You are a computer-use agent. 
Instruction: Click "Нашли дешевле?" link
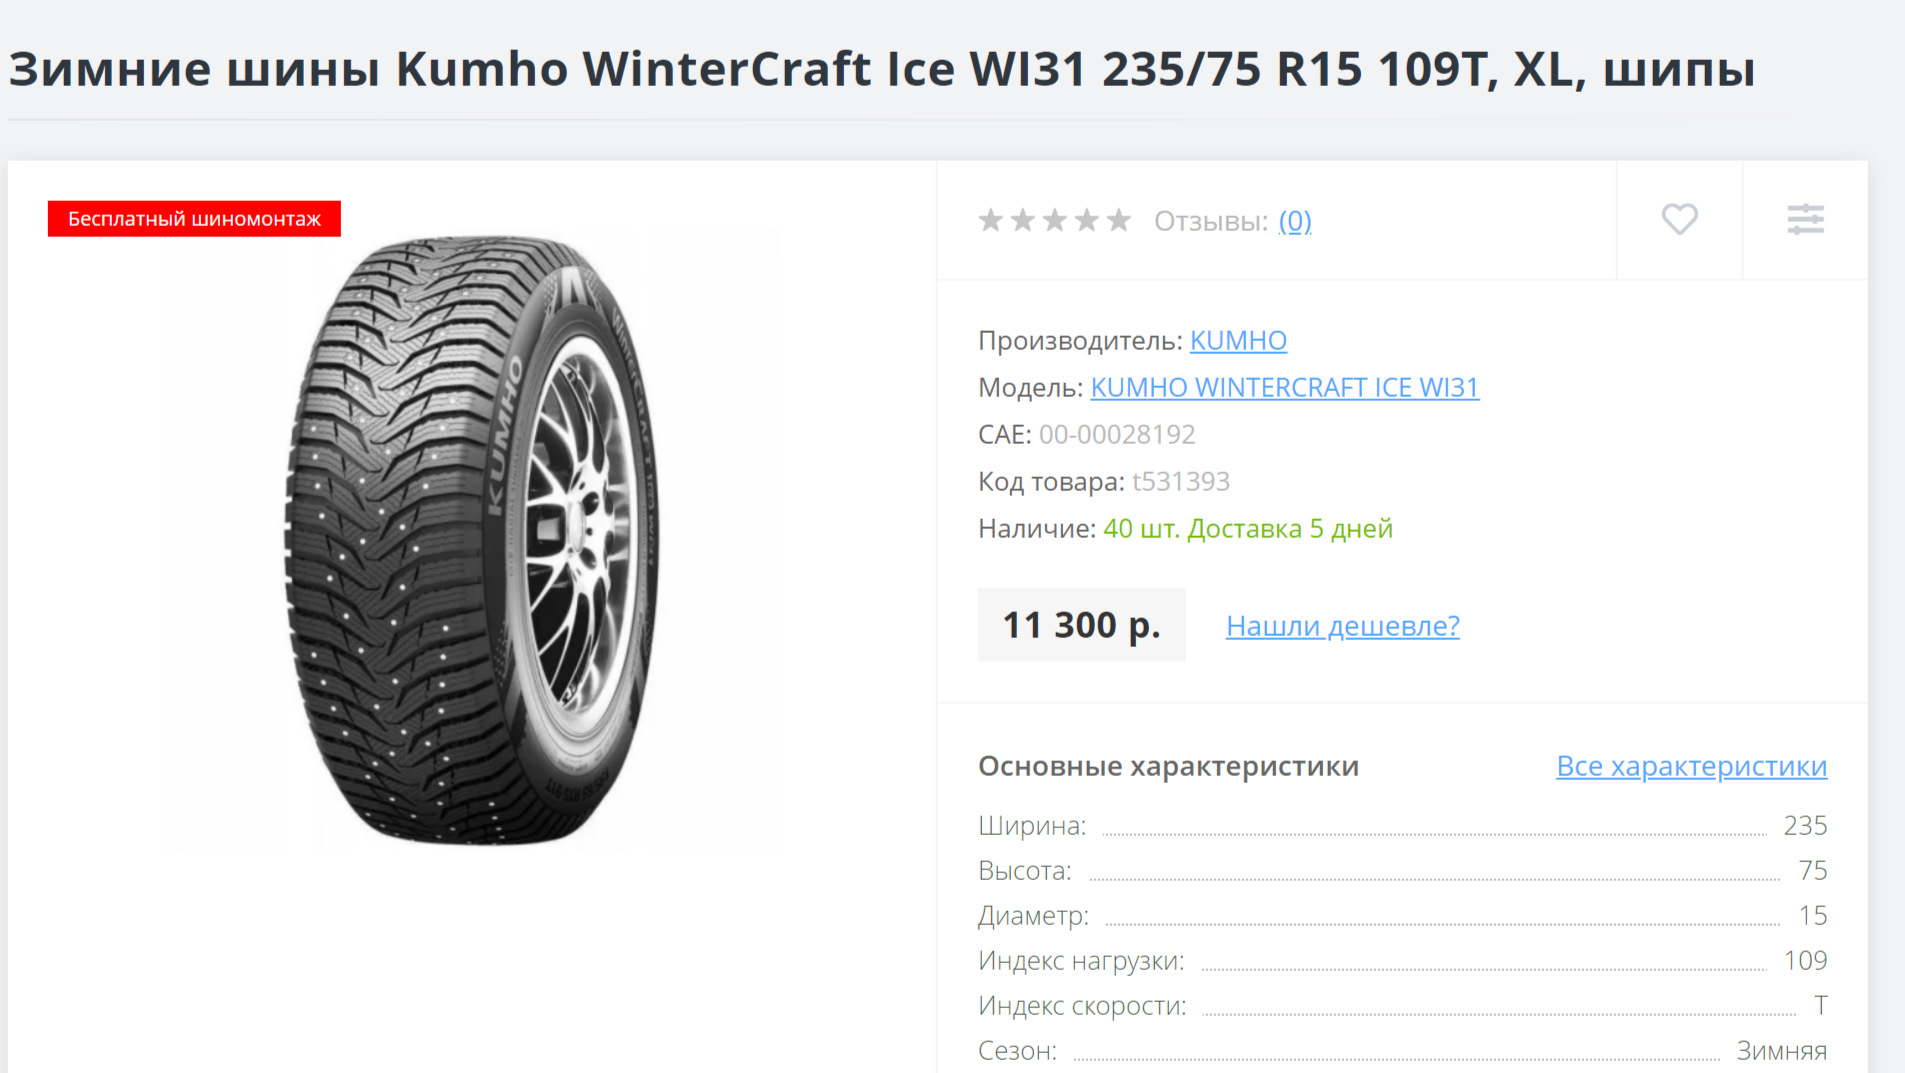[1342, 626]
